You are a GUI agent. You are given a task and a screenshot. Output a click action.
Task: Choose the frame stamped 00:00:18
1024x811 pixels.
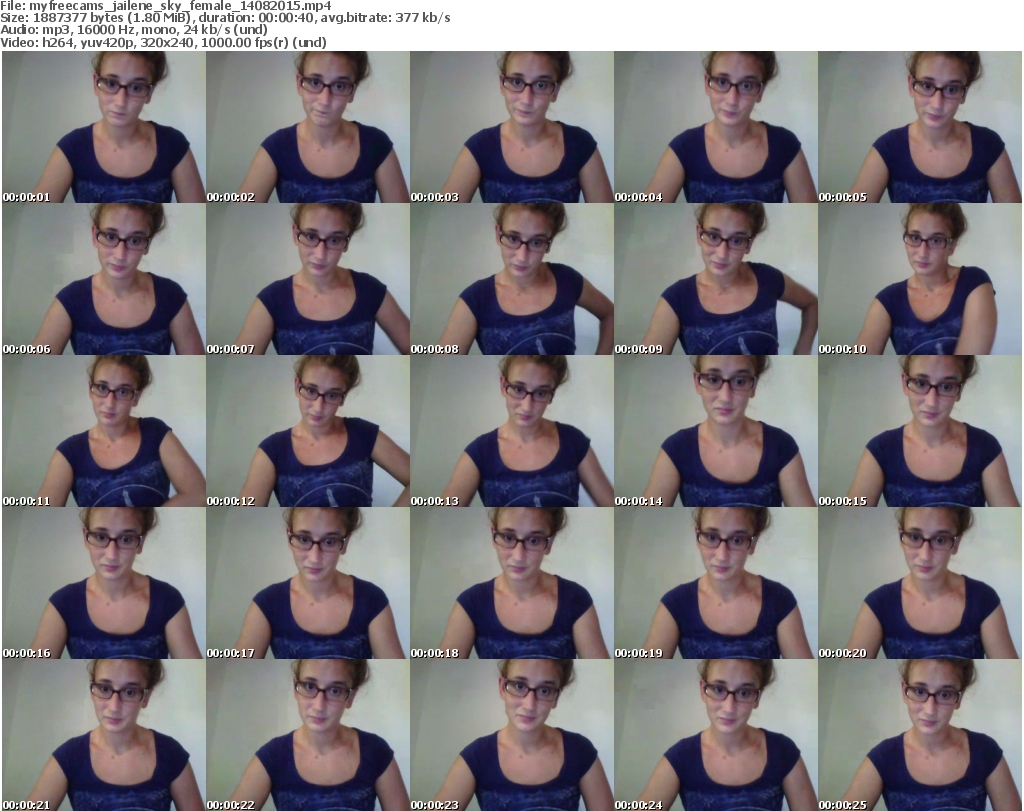[x=512, y=583]
